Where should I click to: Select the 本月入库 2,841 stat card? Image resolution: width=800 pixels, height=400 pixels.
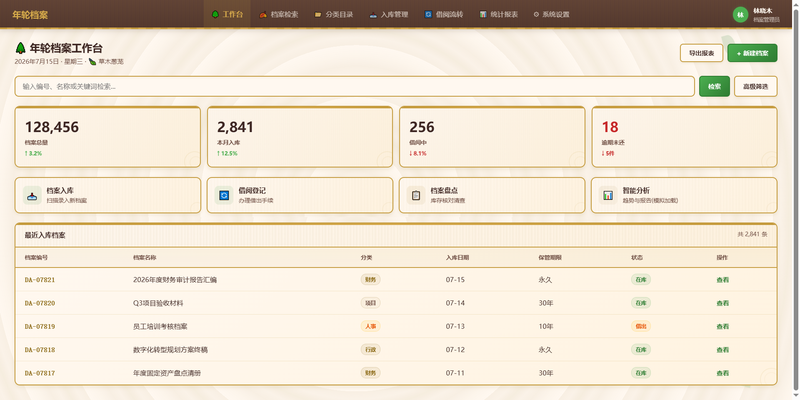[x=300, y=137]
